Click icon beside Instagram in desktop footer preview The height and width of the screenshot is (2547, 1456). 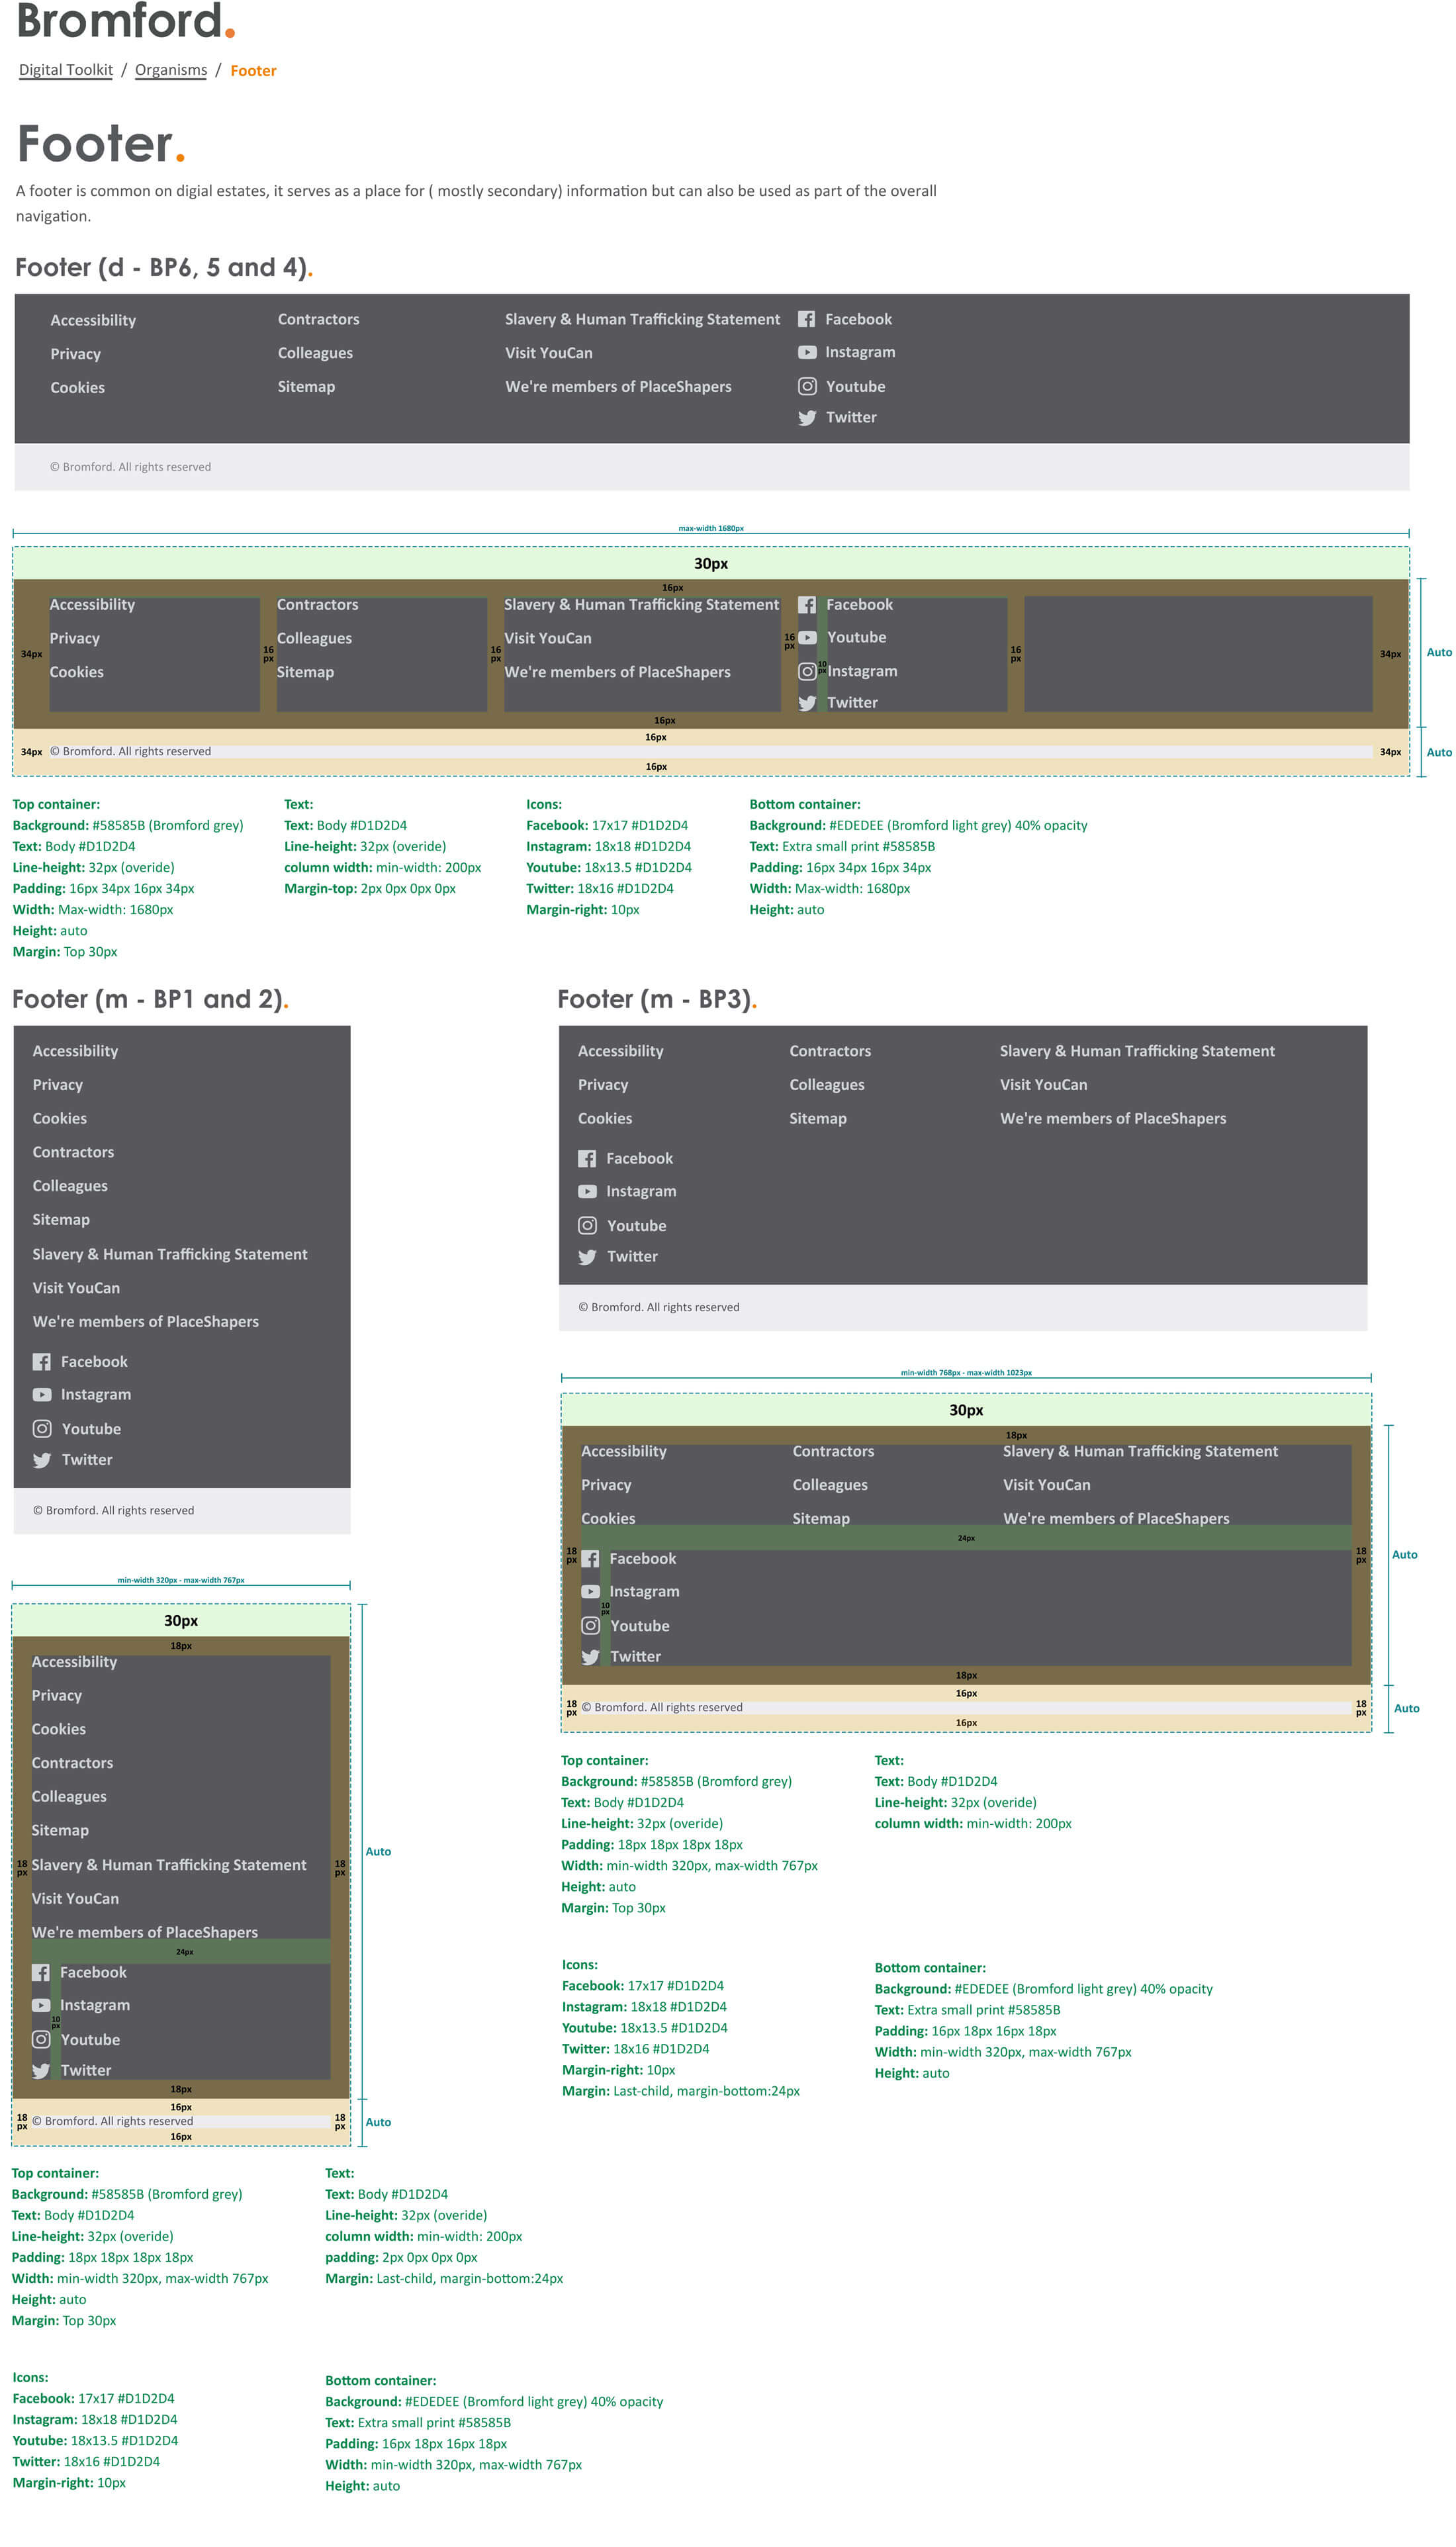click(807, 352)
